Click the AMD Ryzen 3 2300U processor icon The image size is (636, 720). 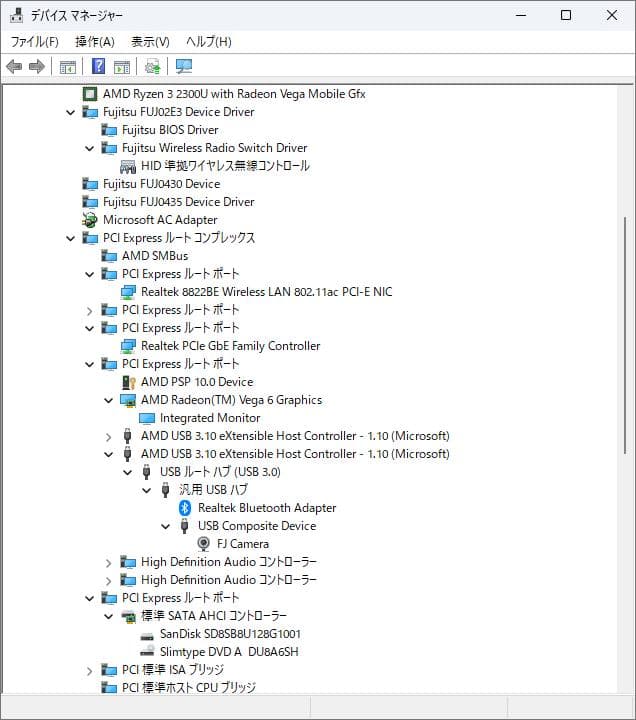pyautogui.click(x=90, y=94)
